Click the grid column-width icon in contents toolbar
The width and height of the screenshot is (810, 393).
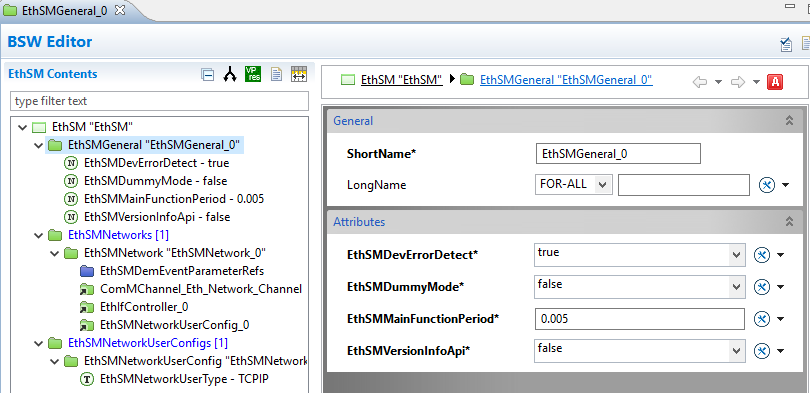[299, 74]
